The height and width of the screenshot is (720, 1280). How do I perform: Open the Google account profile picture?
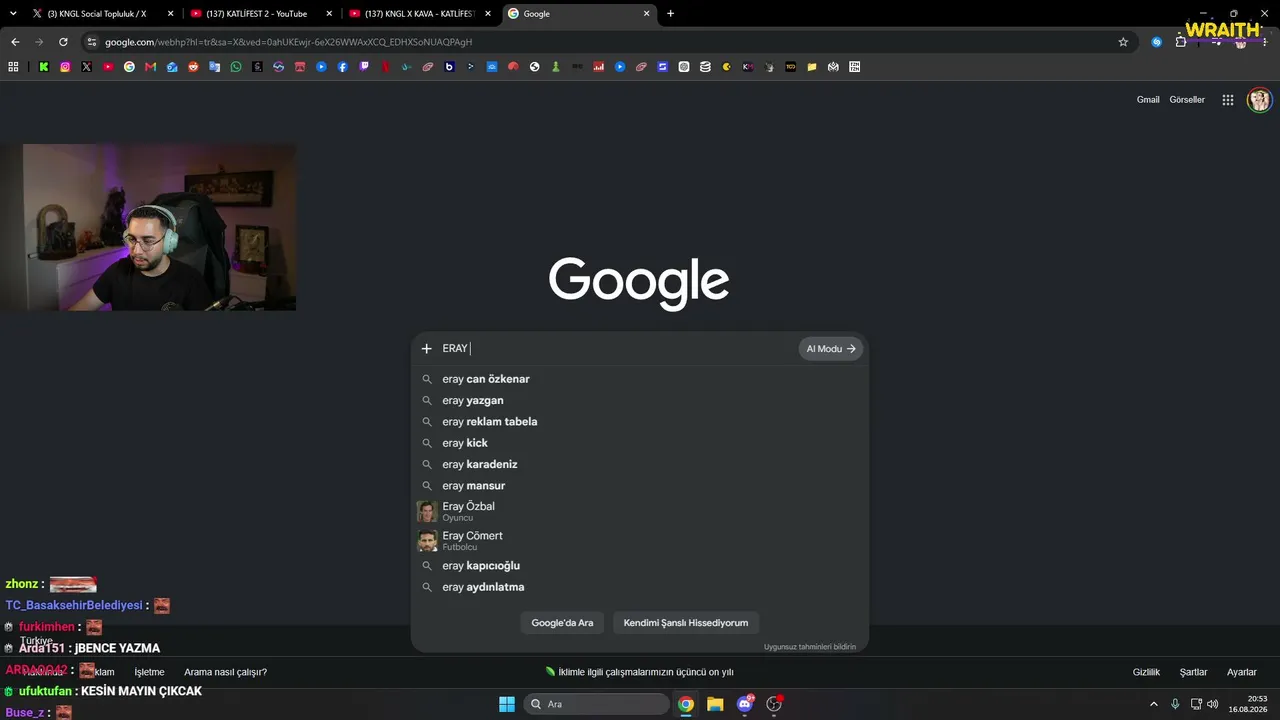point(1259,100)
